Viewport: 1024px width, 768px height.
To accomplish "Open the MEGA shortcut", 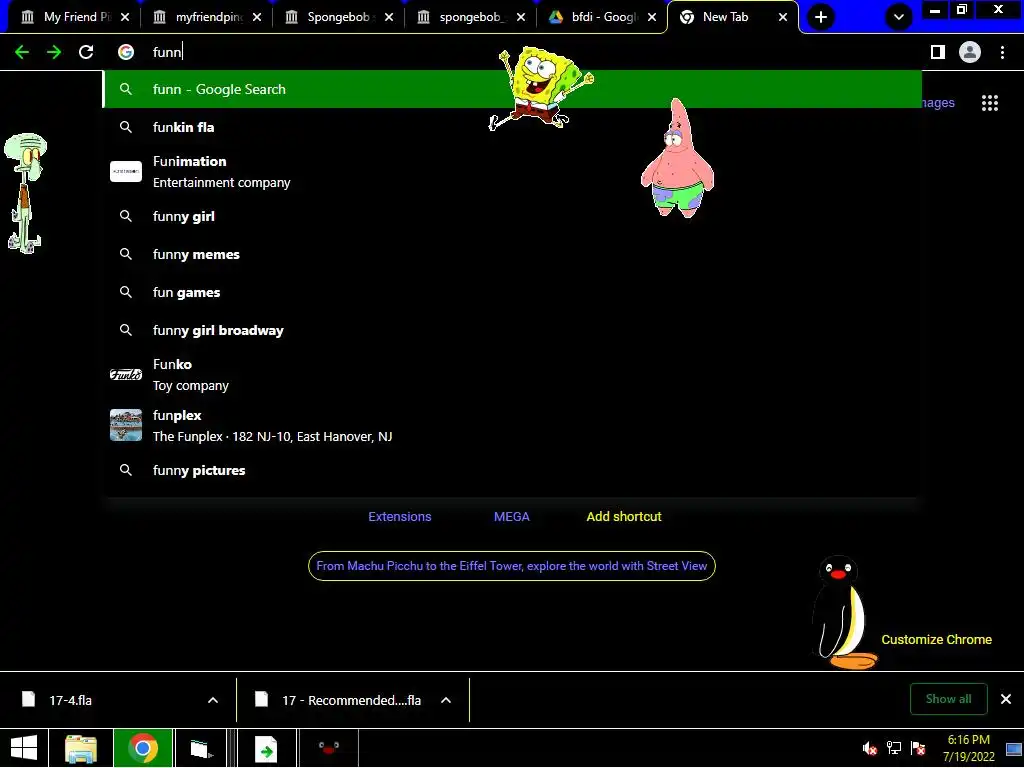I will 511,517.
